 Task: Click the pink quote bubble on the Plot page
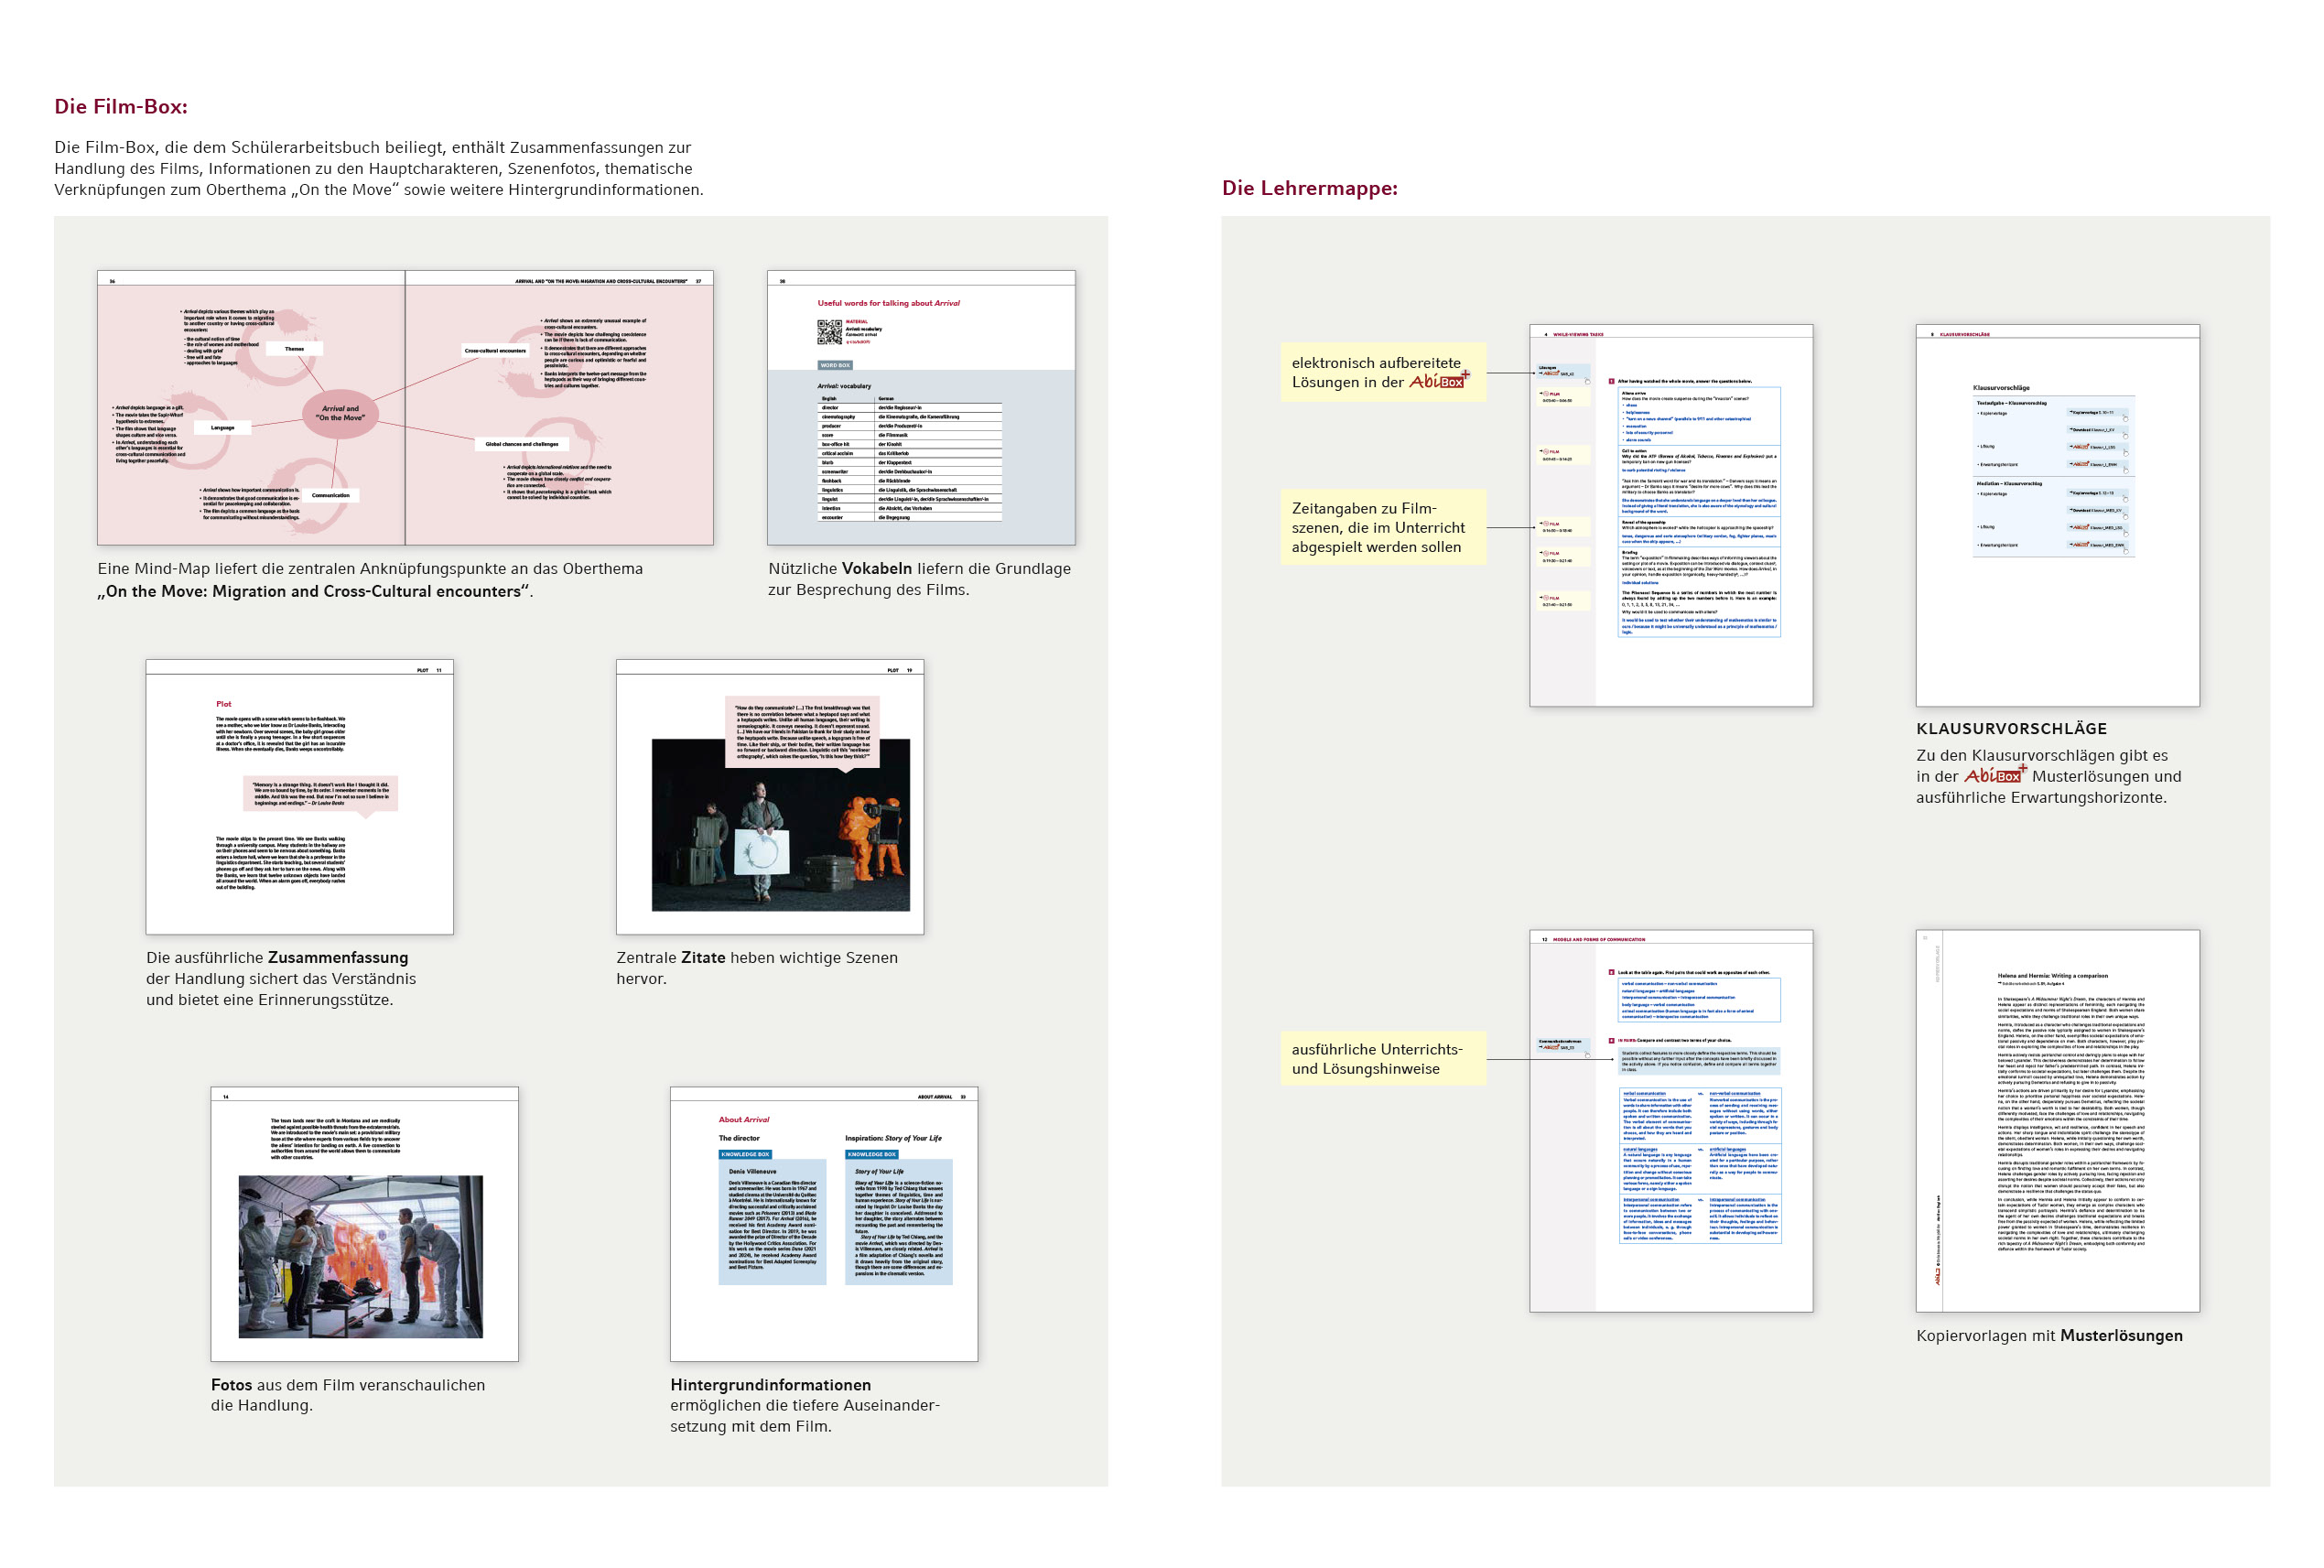coord(320,794)
